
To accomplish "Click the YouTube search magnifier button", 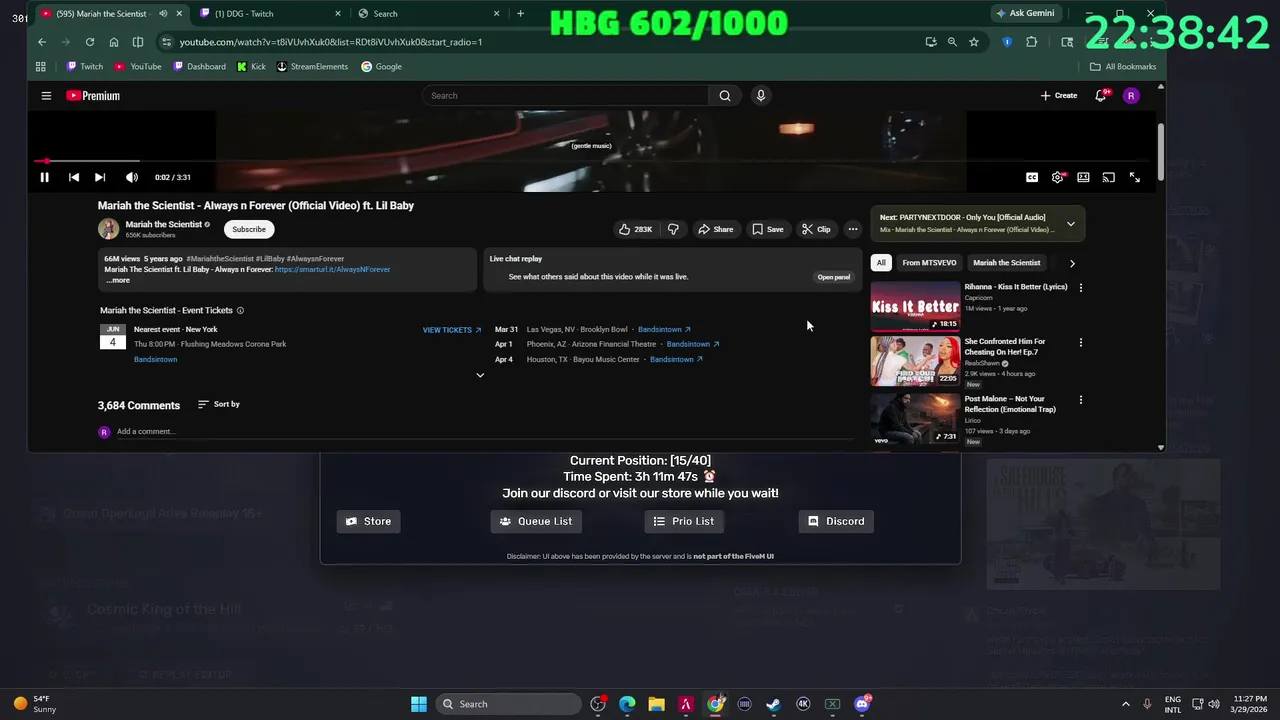I will (725, 96).
